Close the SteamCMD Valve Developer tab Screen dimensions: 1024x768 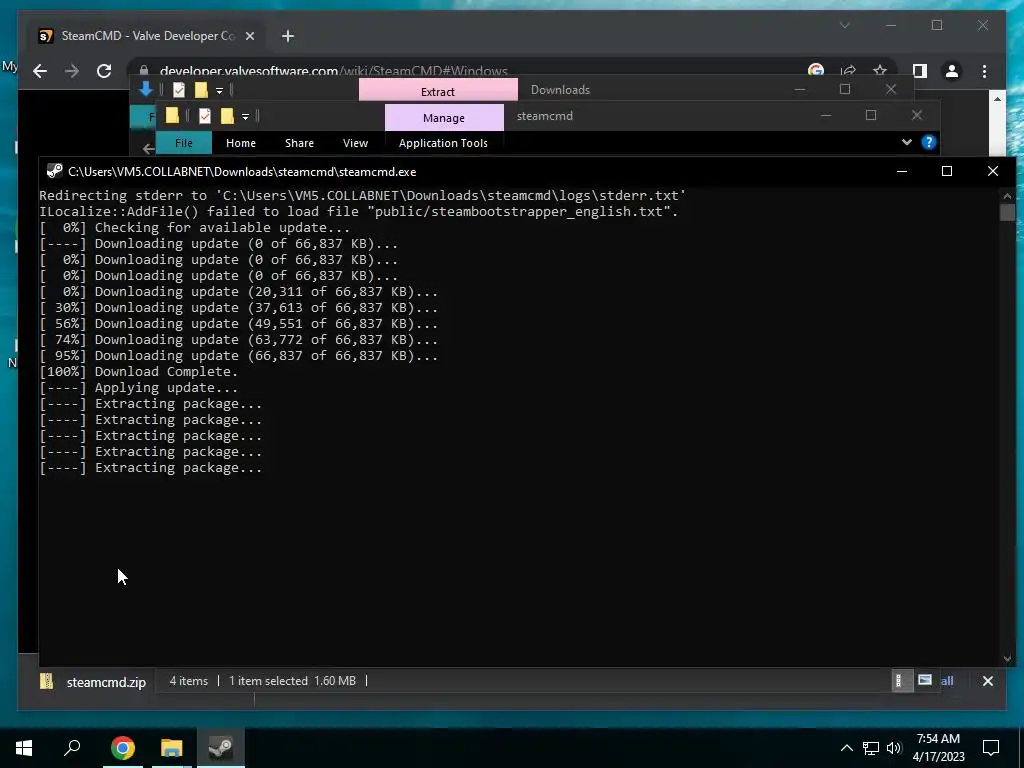point(249,36)
